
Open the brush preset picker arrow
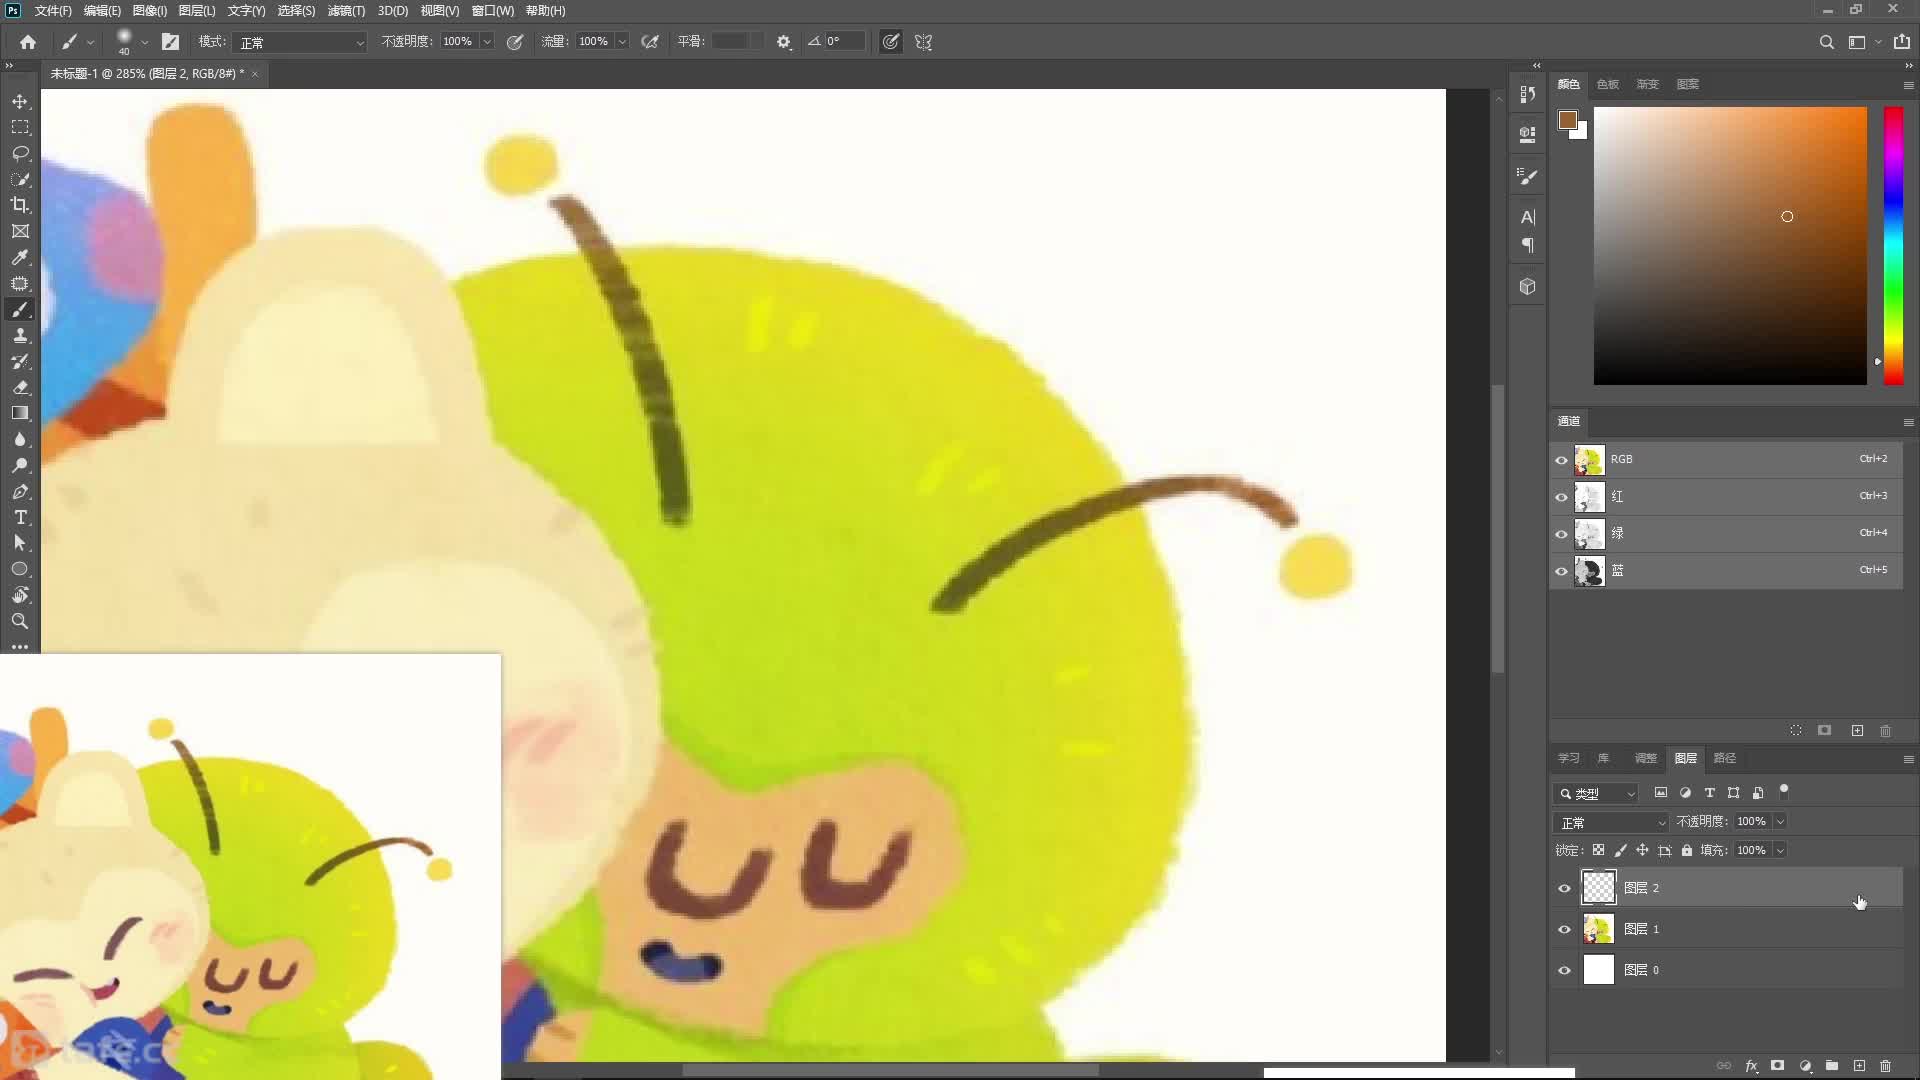145,42
